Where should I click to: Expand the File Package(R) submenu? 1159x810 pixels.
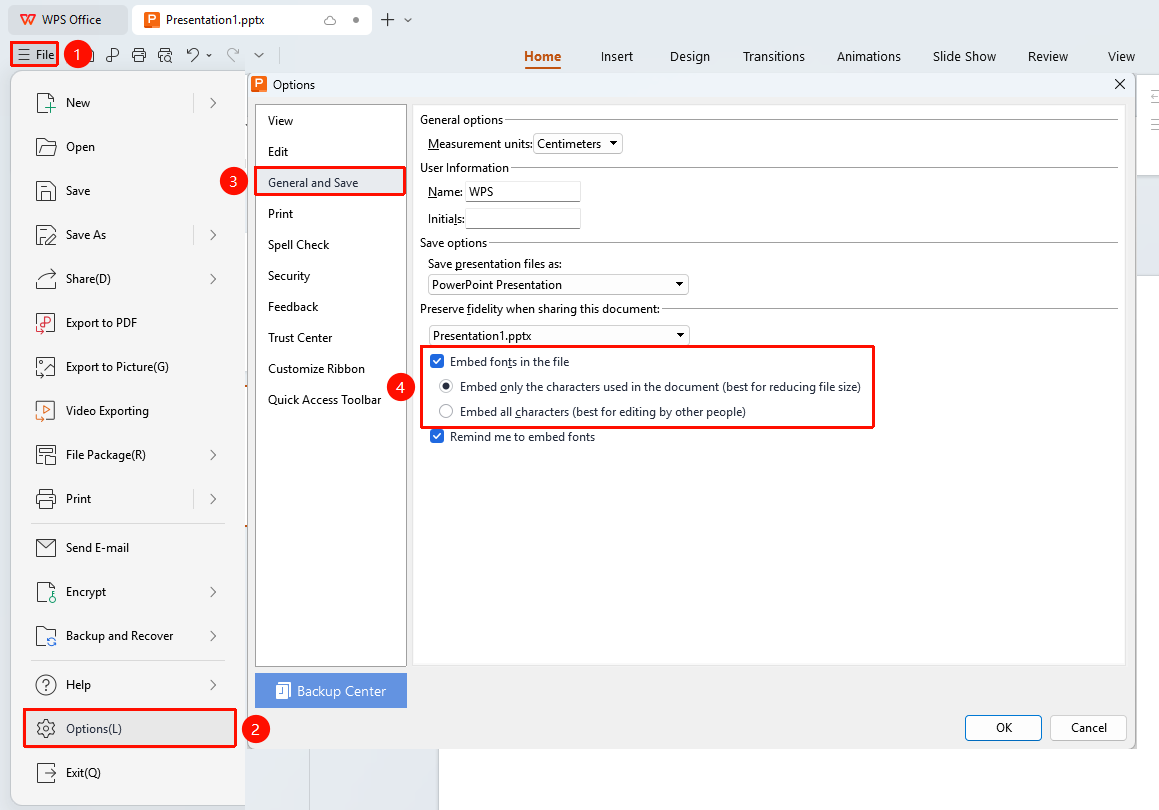(213, 455)
